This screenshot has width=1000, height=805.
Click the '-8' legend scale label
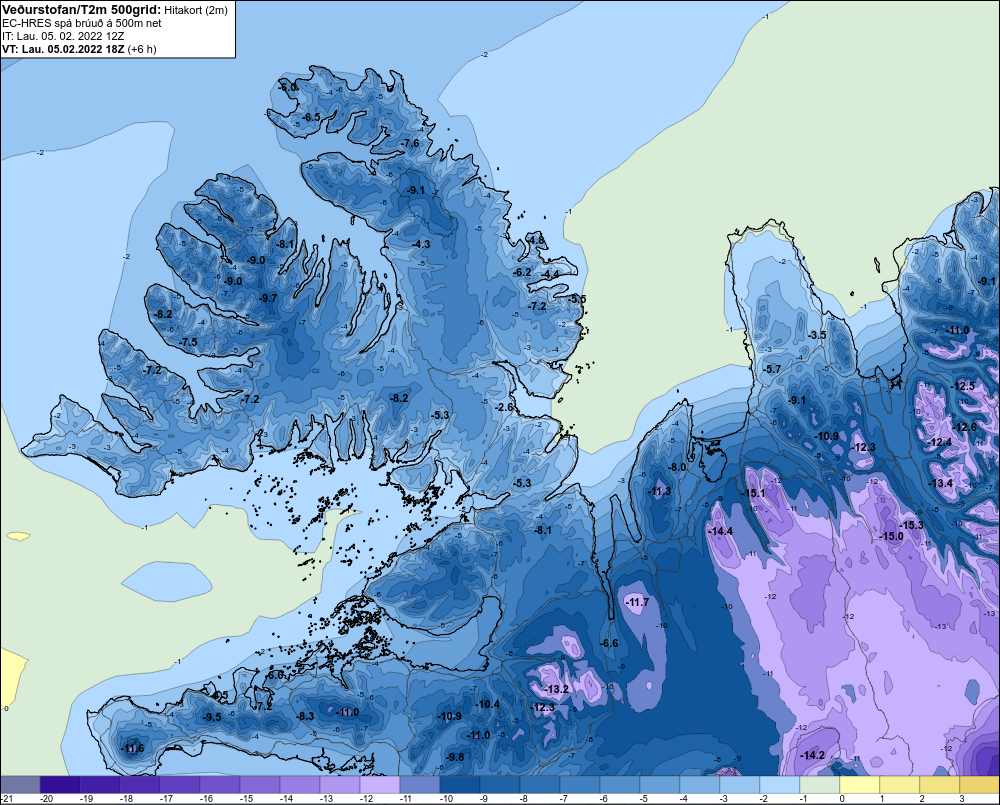(x=524, y=799)
